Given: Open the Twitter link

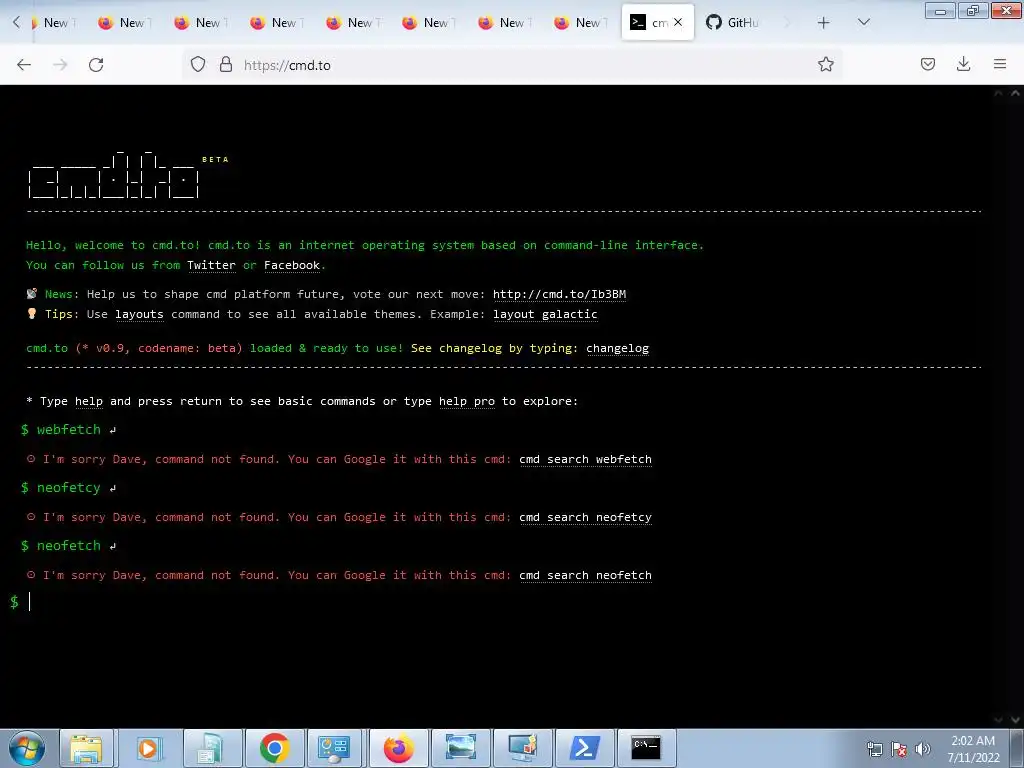Looking at the screenshot, I should coord(211,265).
